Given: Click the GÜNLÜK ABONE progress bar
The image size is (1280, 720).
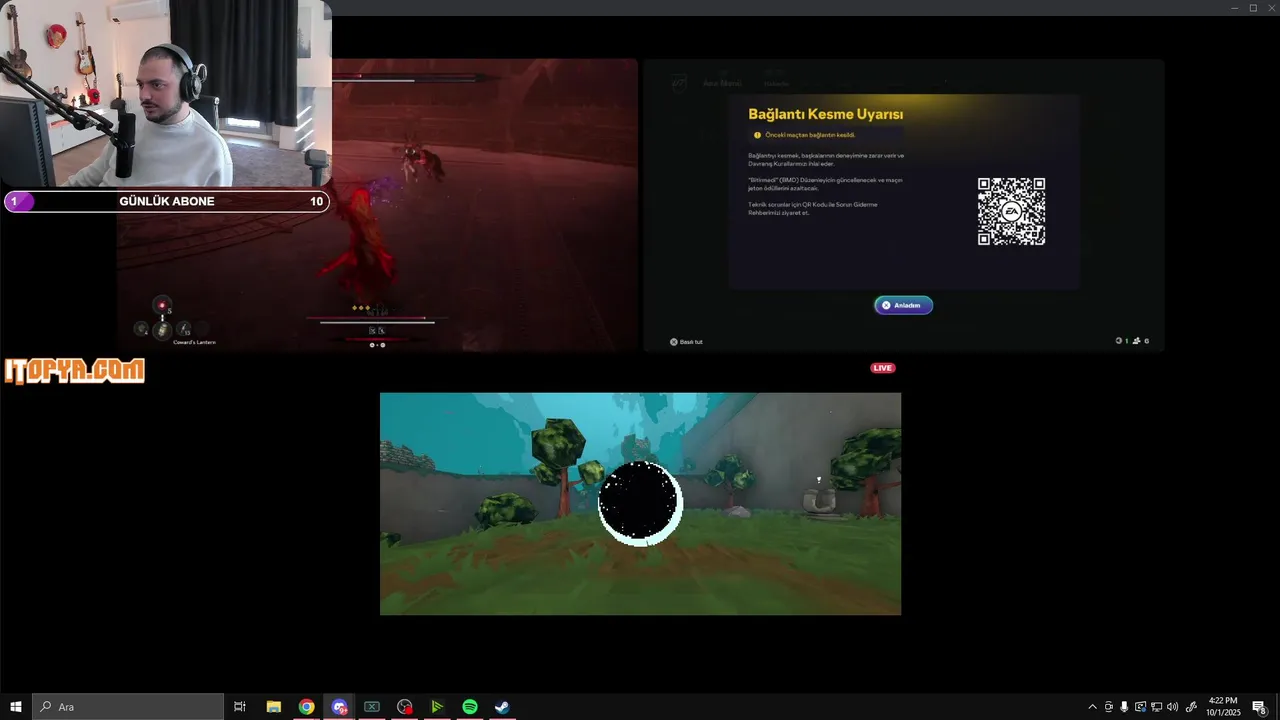Looking at the screenshot, I should click(x=166, y=201).
